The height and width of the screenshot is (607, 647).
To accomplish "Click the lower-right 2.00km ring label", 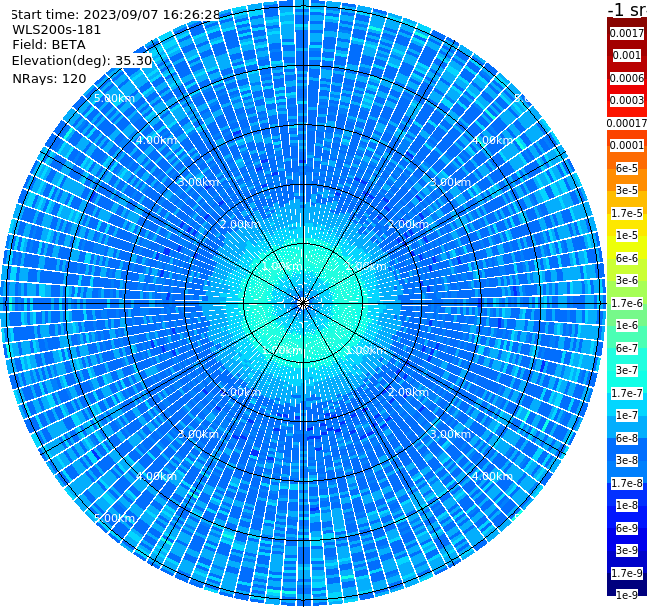I will (408, 392).
